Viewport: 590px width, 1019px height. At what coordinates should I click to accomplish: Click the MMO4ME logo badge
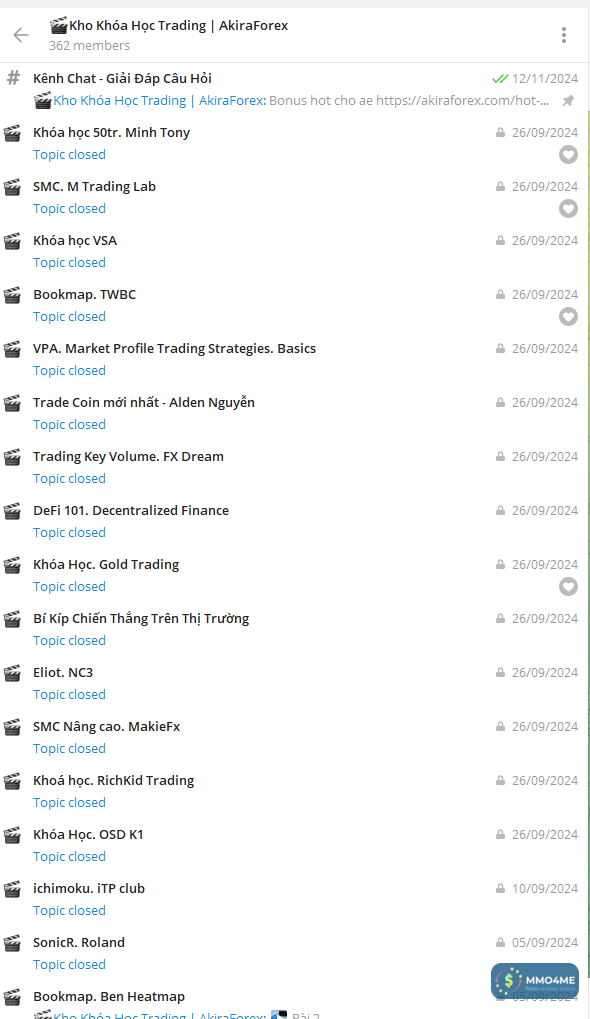(534, 981)
